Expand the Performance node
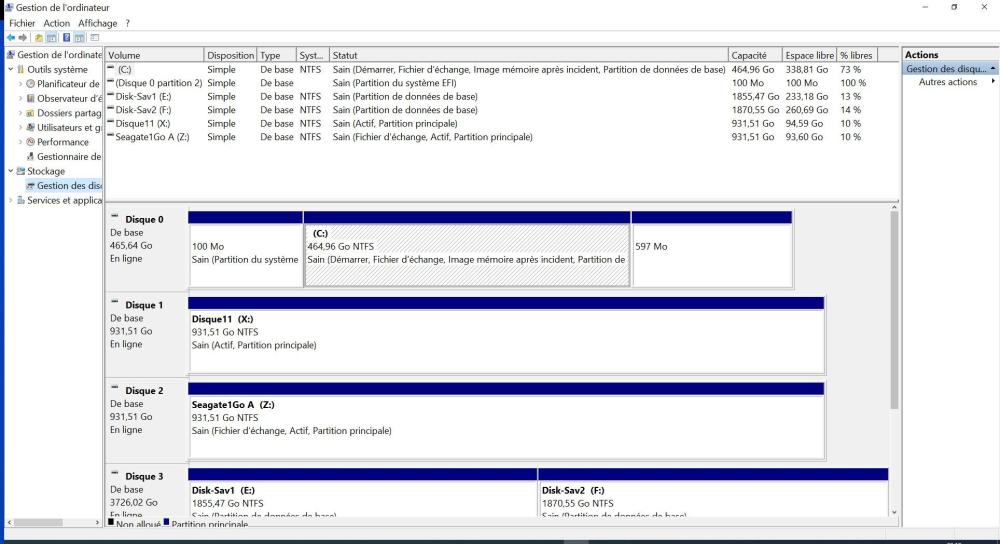Image resolution: width=1000 pixels, height=544 pixels. (x=20, y=142)
